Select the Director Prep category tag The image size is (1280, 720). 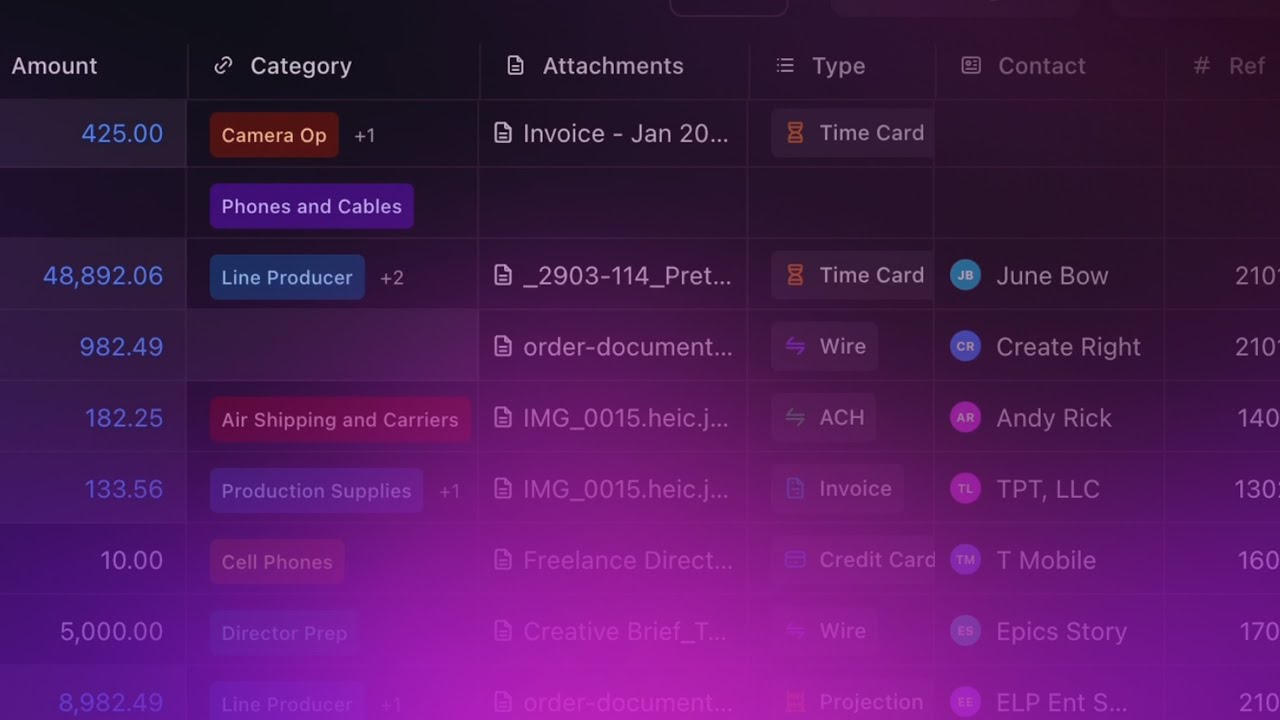284,632
